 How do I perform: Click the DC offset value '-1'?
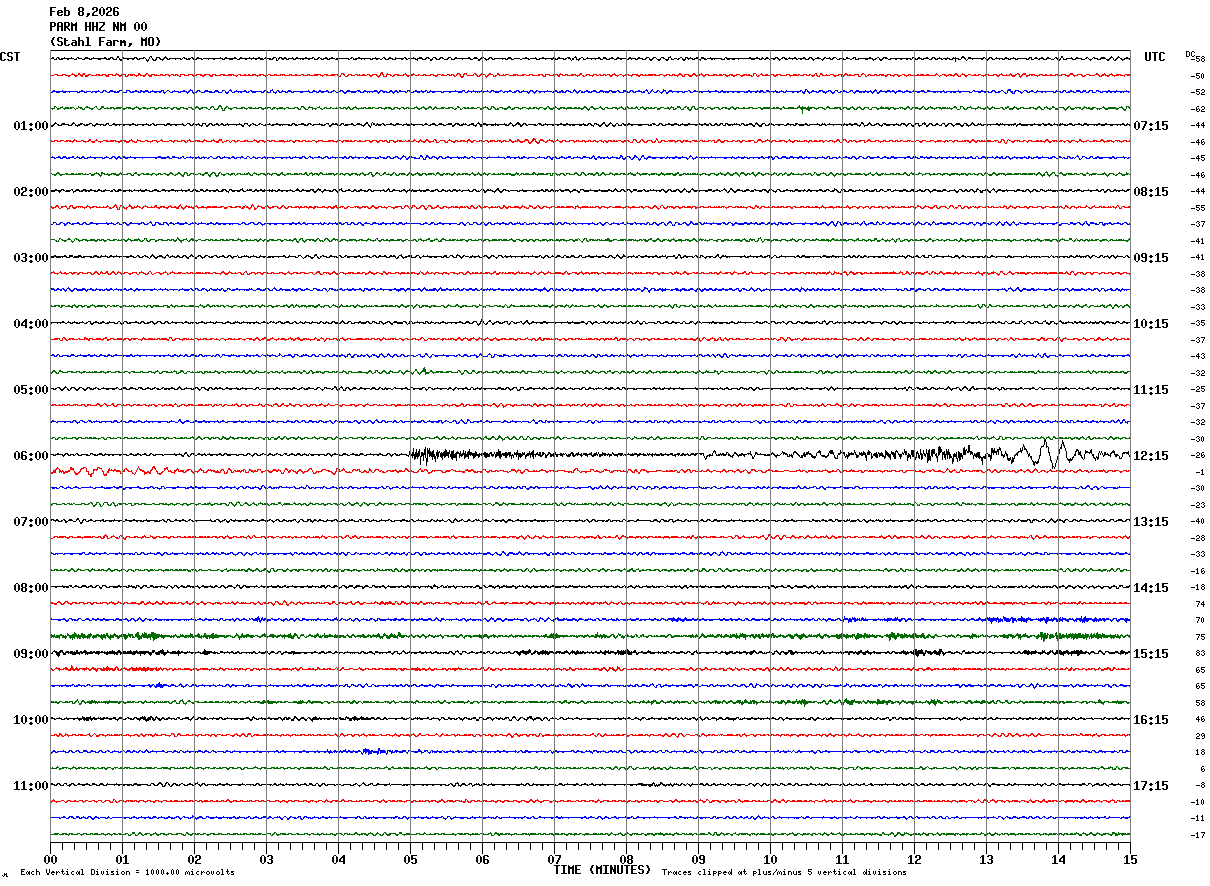[x=1200, y=472]
